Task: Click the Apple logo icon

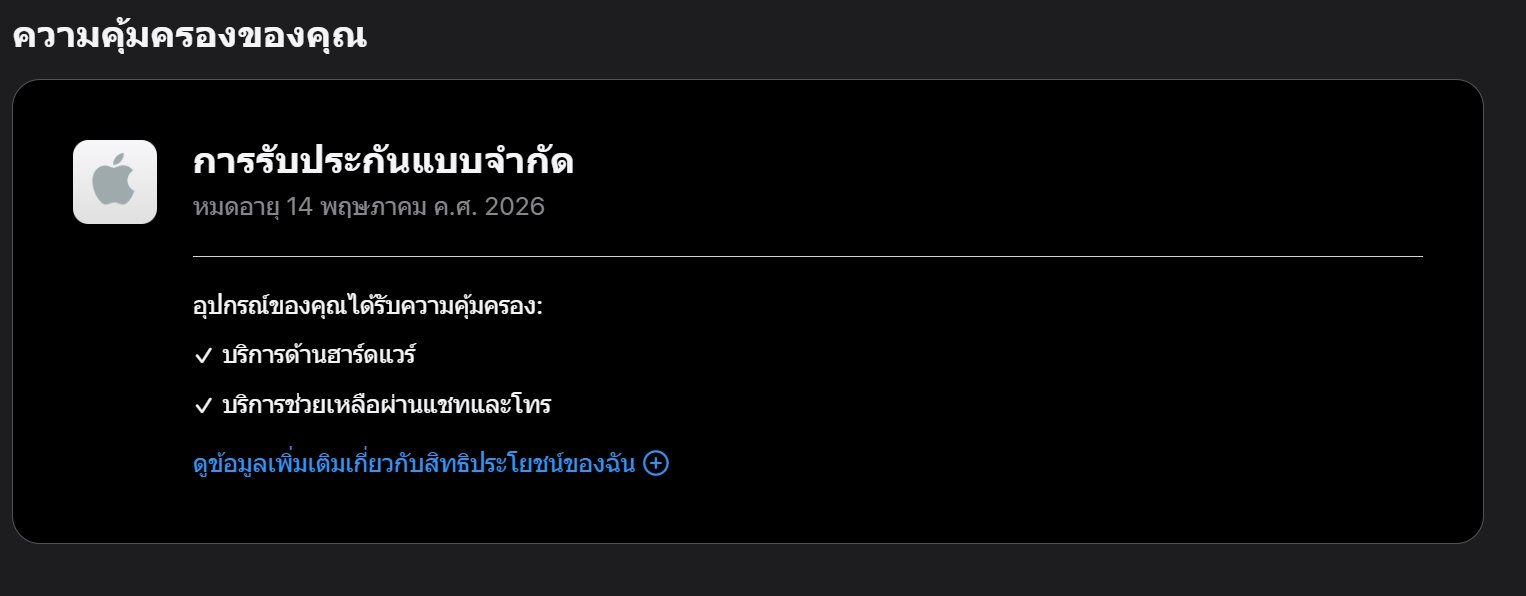Action: (115, 182)
